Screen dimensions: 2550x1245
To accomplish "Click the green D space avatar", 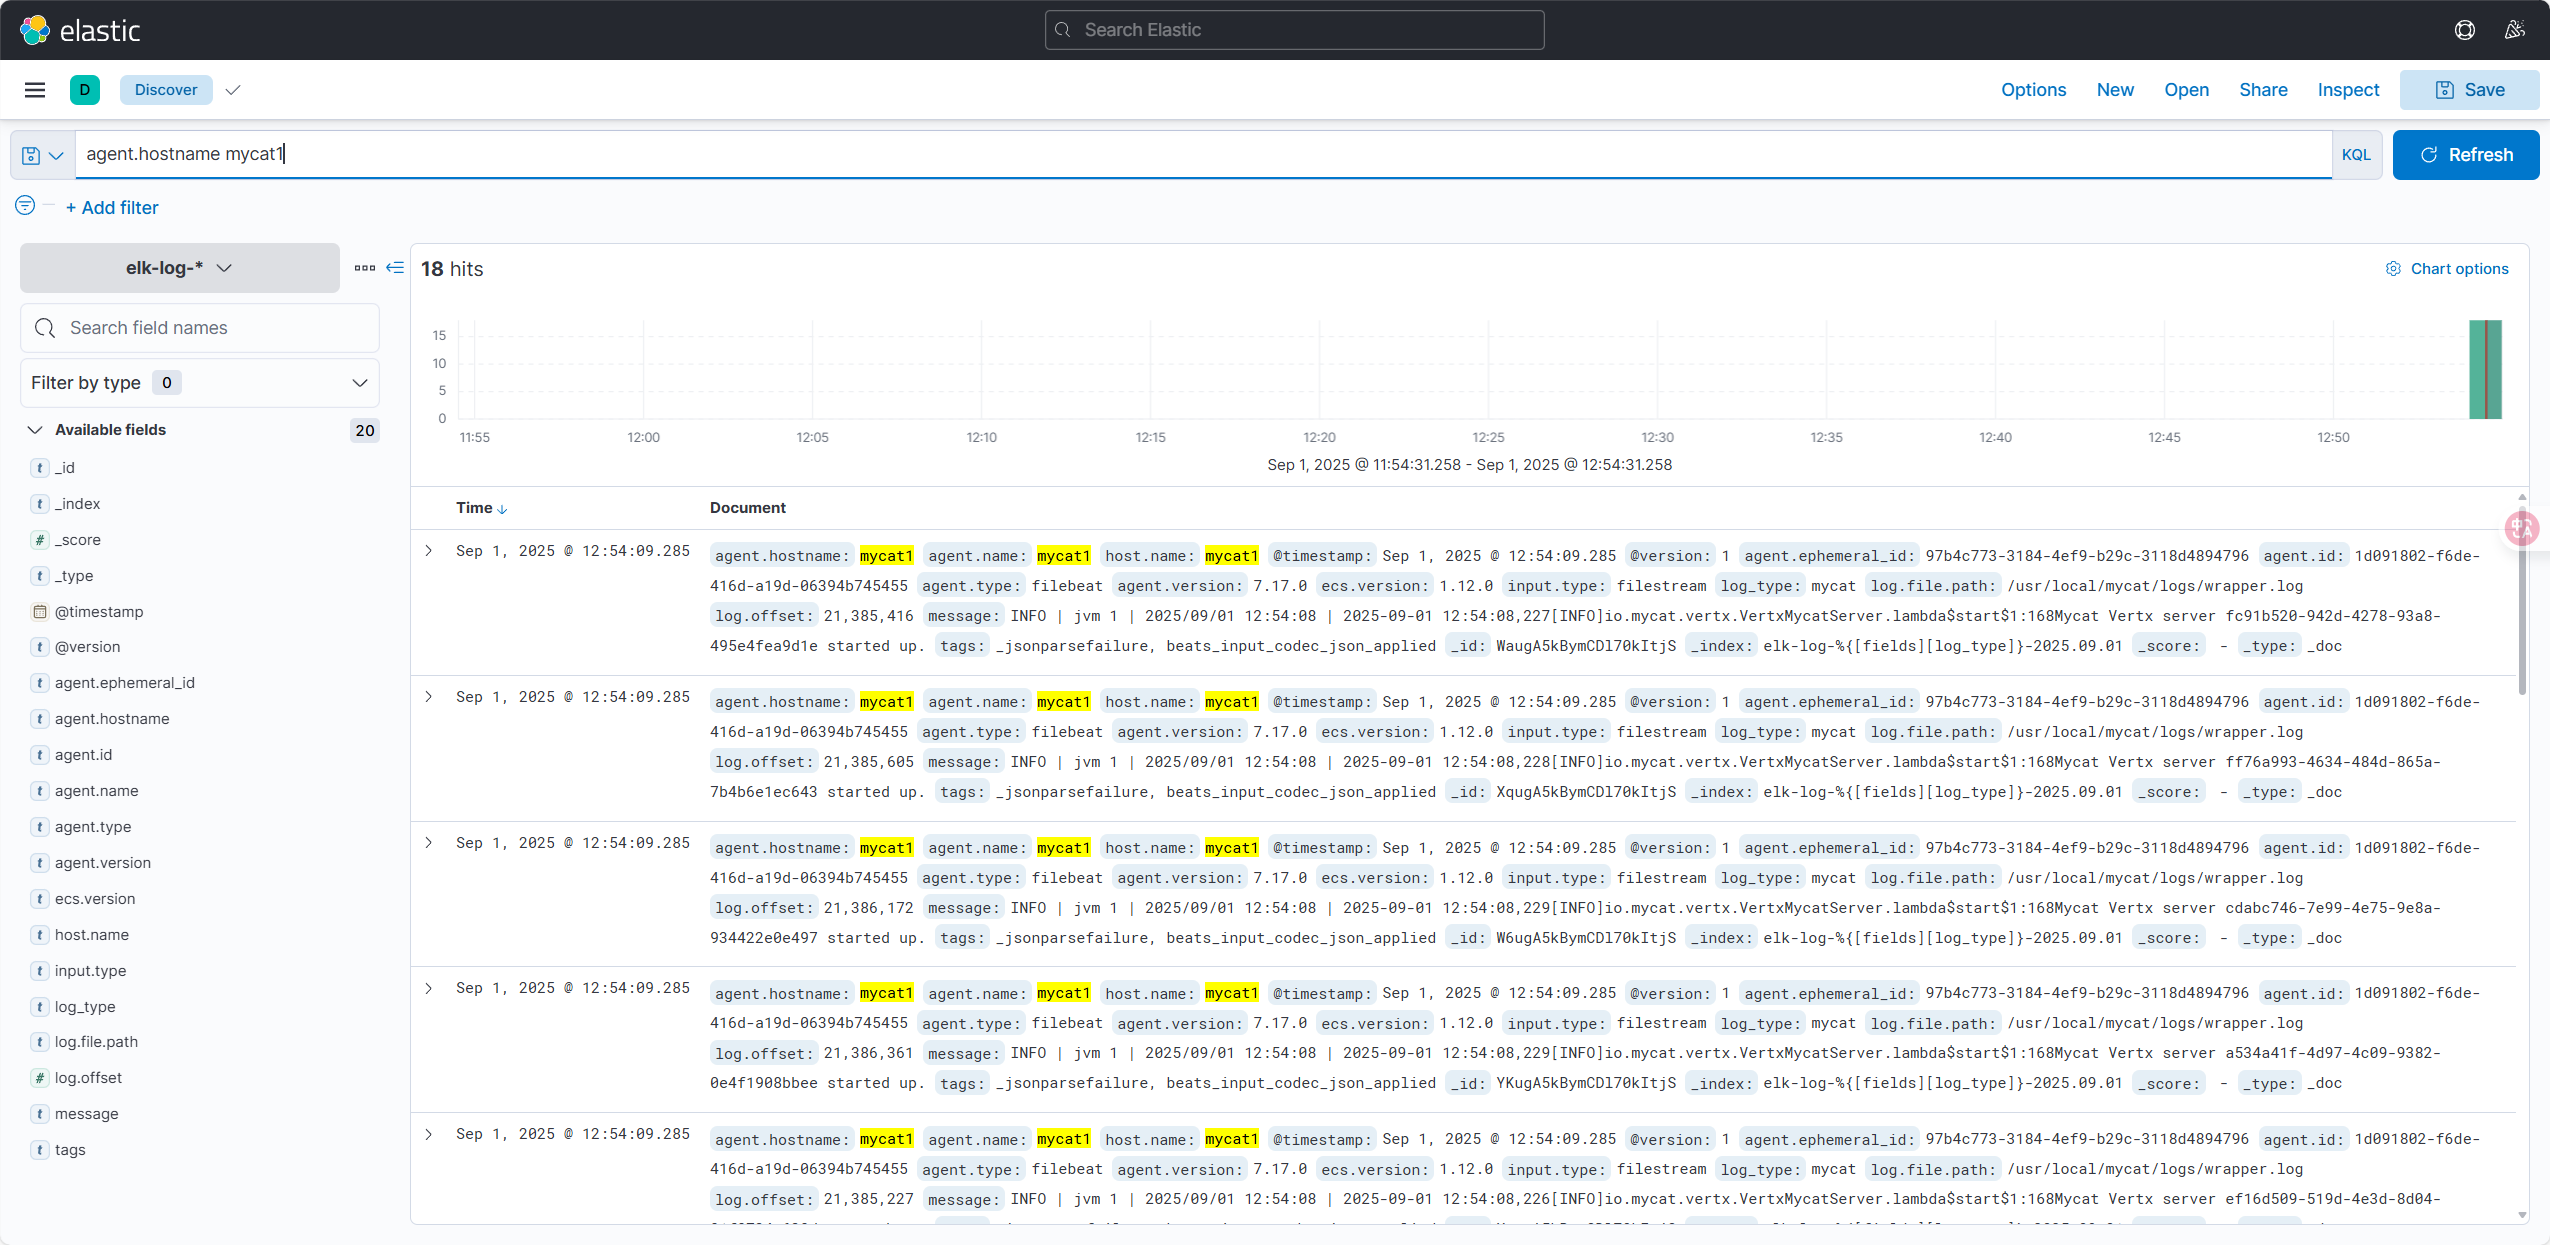I will point(85,90).
